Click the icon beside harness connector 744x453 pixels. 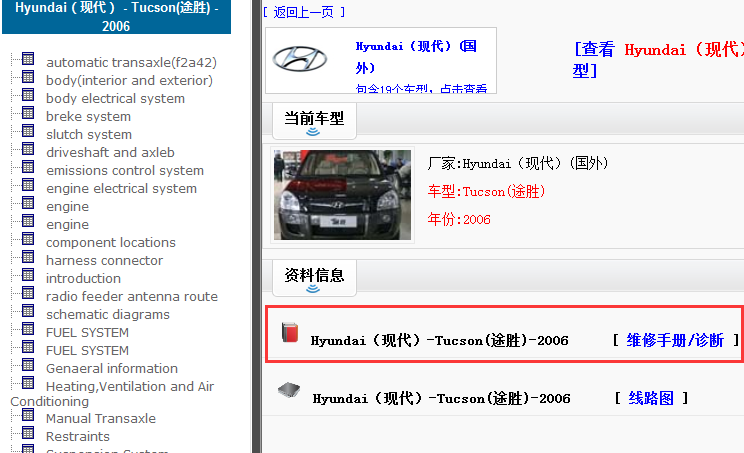(x=28, y=257)
